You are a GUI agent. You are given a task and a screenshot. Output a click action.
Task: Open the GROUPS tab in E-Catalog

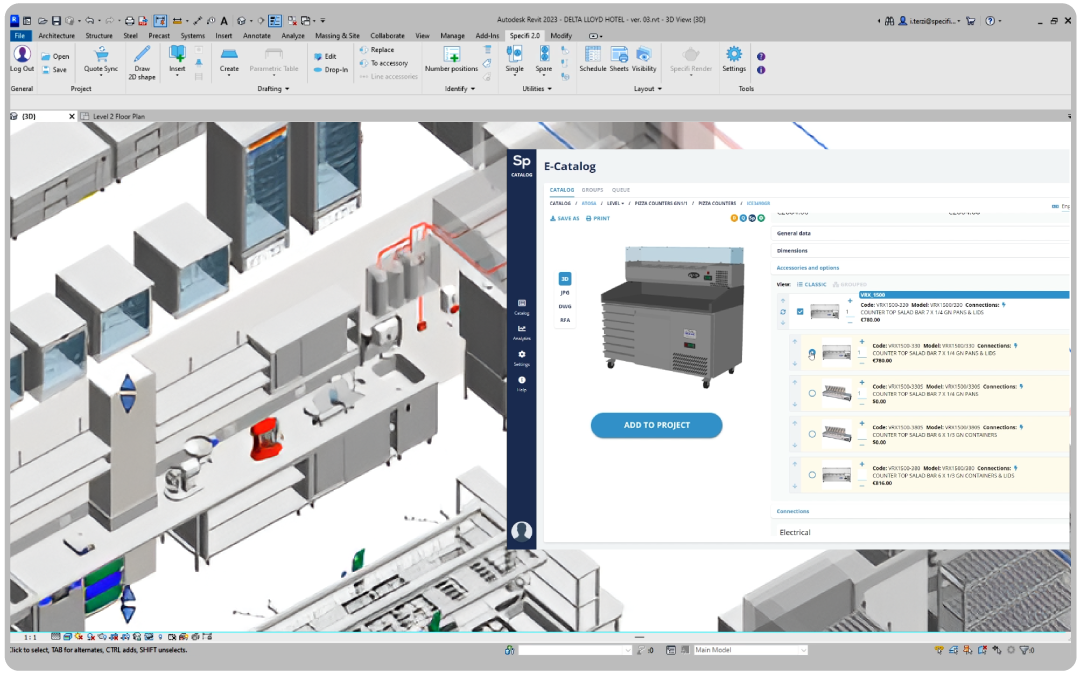[592, 190]
